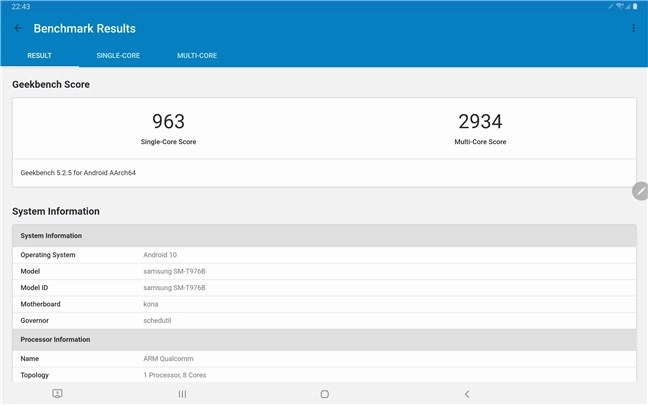648x405 pixels.
Task: Tap the Geekbench 5.2.5 for Android AArch64 text
Action: tap(78, 173)
